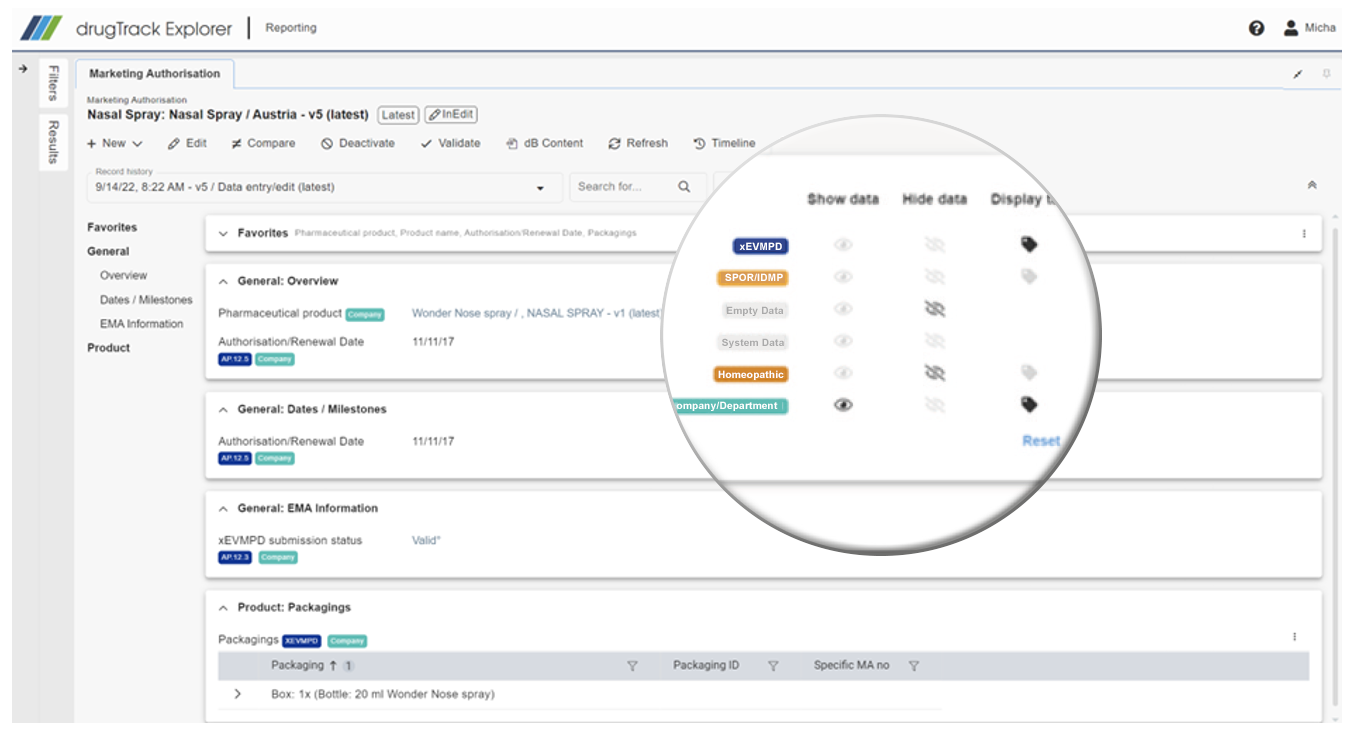The image size is (1352, 733).
Task: Filter the Packaging column
Action: [x=632, y=666]
